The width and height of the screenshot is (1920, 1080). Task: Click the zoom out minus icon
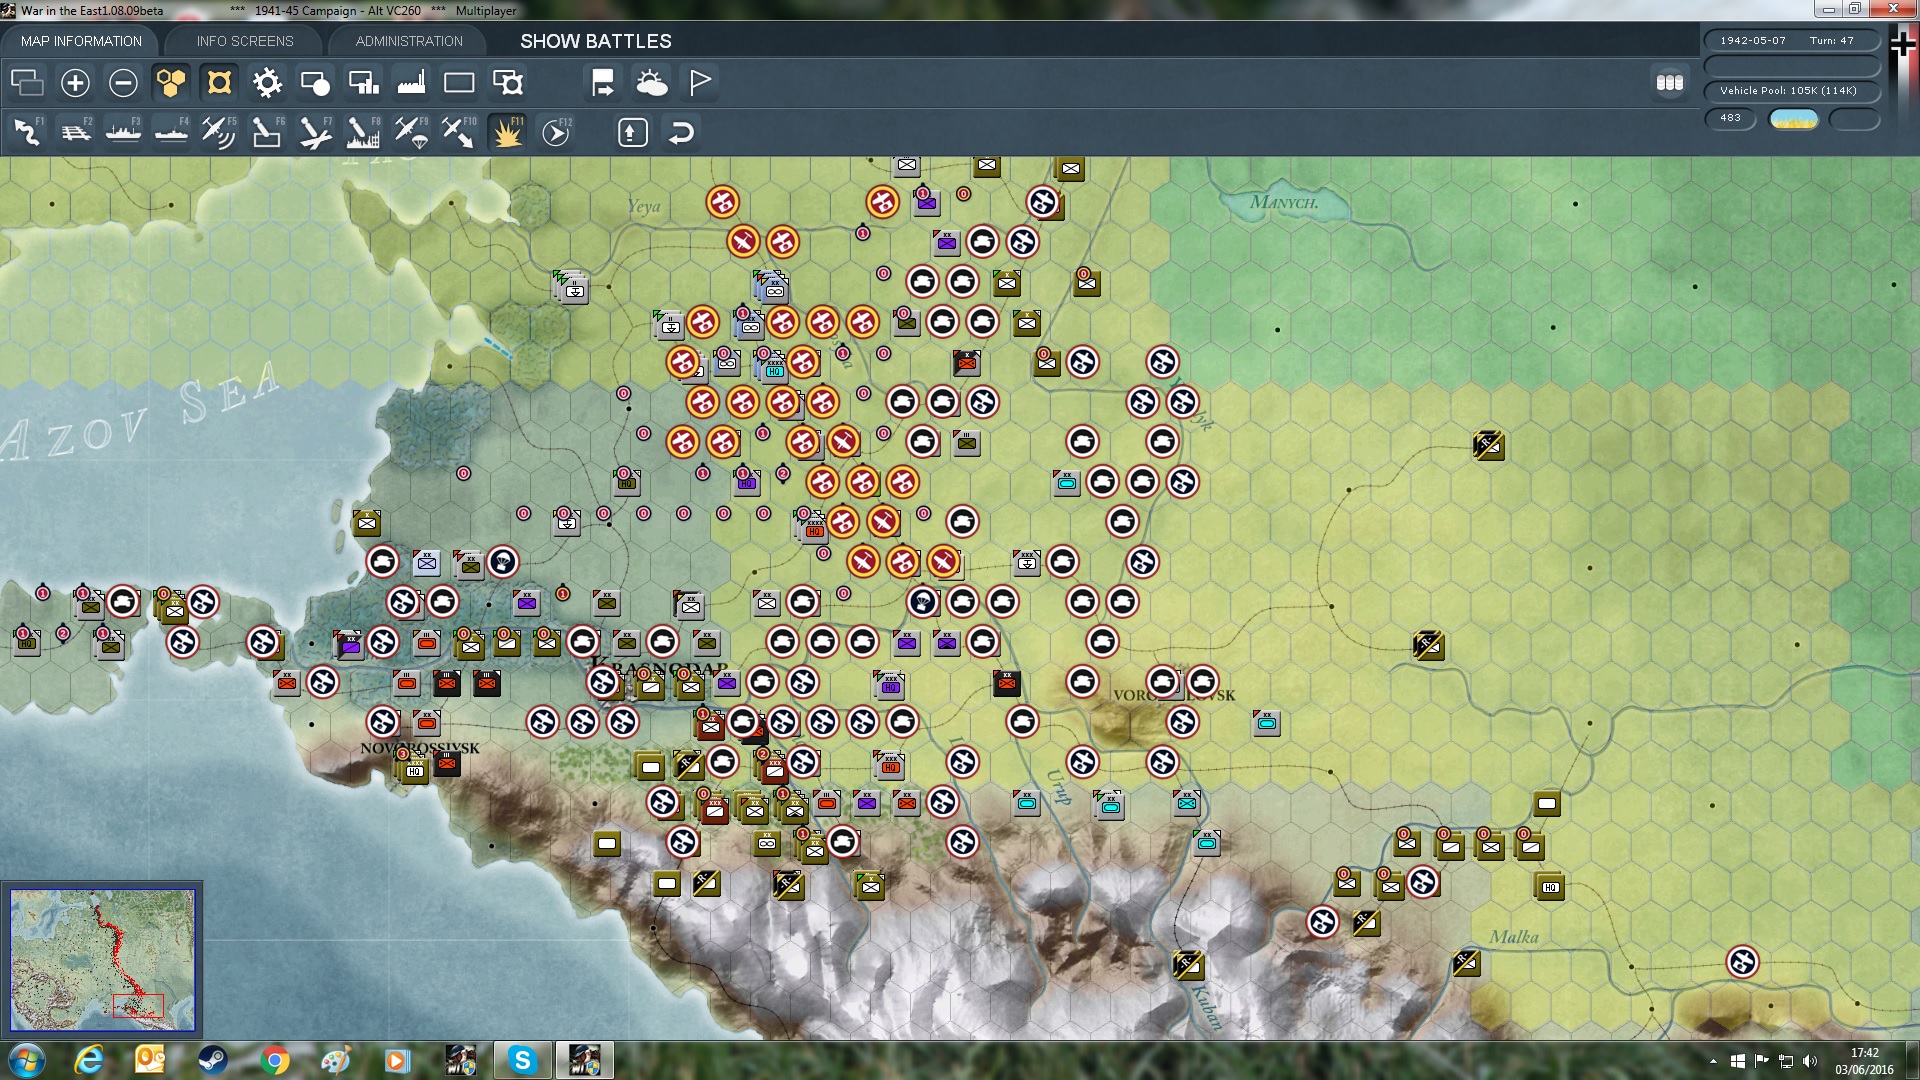[x=123, y=83]
